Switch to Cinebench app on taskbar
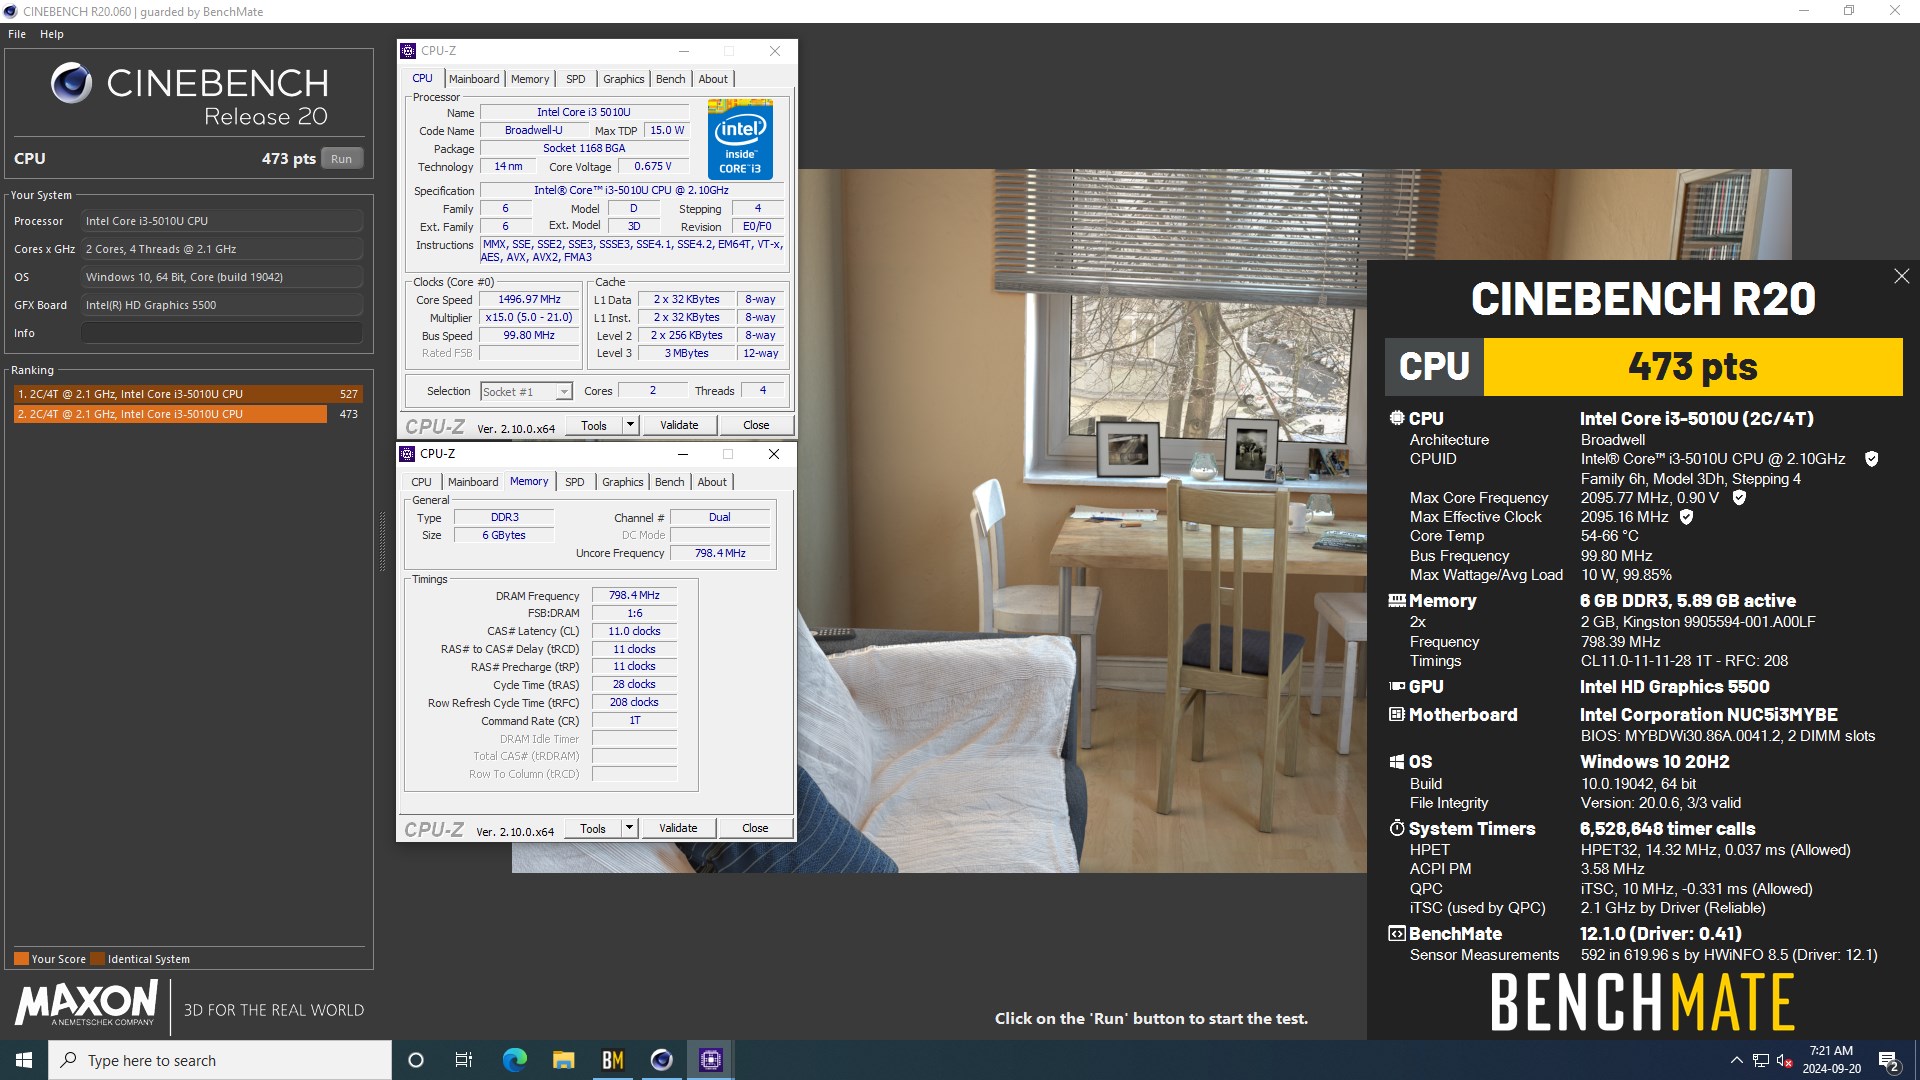Image resolution: width=1920 pixels, height=1080 pixels. [661, 1060]
